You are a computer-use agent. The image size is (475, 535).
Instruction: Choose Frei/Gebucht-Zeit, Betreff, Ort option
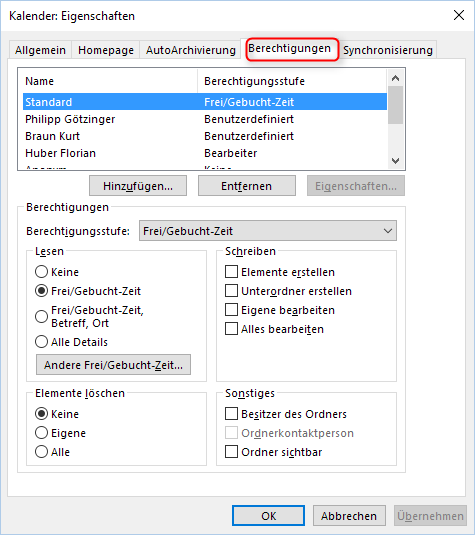click(x=41, y=316)
